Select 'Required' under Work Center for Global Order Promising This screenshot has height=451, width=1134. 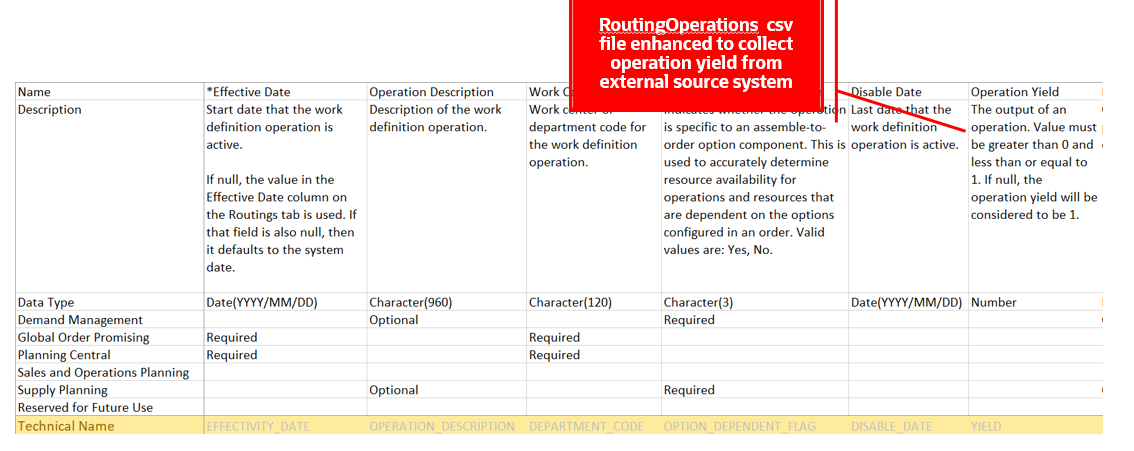click(x=594, y=338)
